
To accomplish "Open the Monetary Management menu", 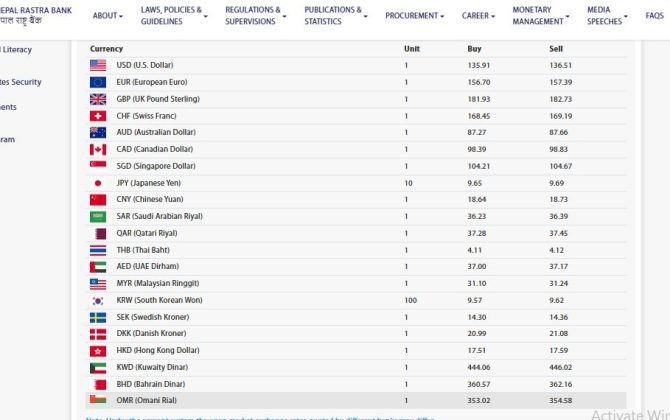I will point(540,16).
